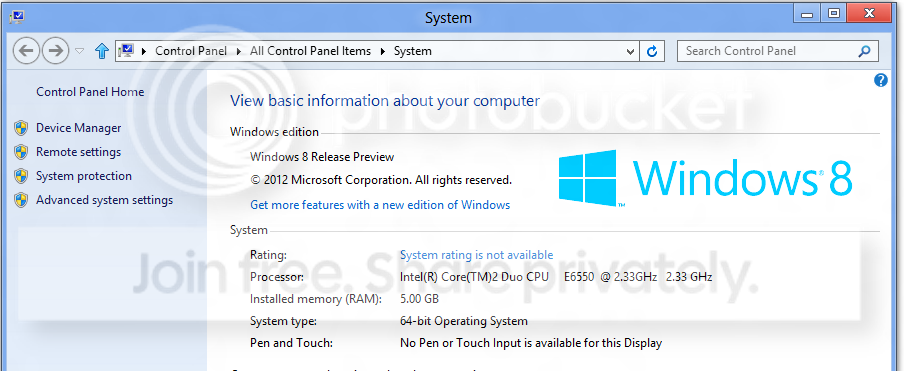The height and width of the screenshot is (371, 904).
Task: Minimize the System window
Action: click(x=807, y=14)
